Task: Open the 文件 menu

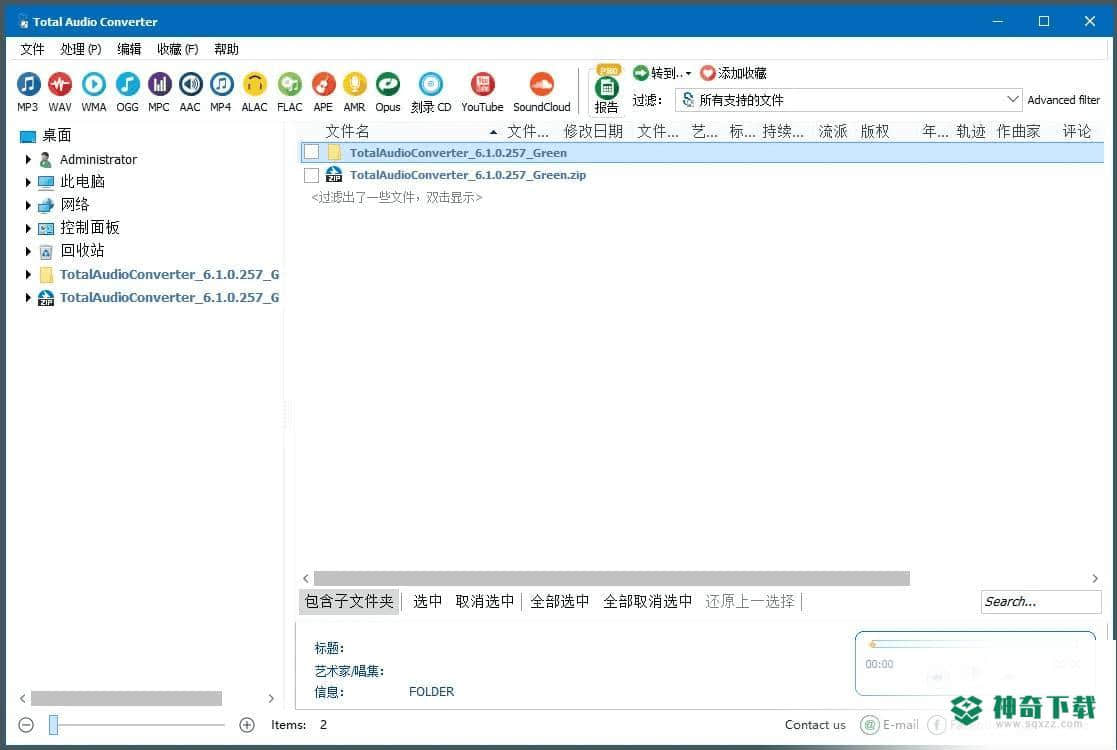Action: (x=32, y=49)
